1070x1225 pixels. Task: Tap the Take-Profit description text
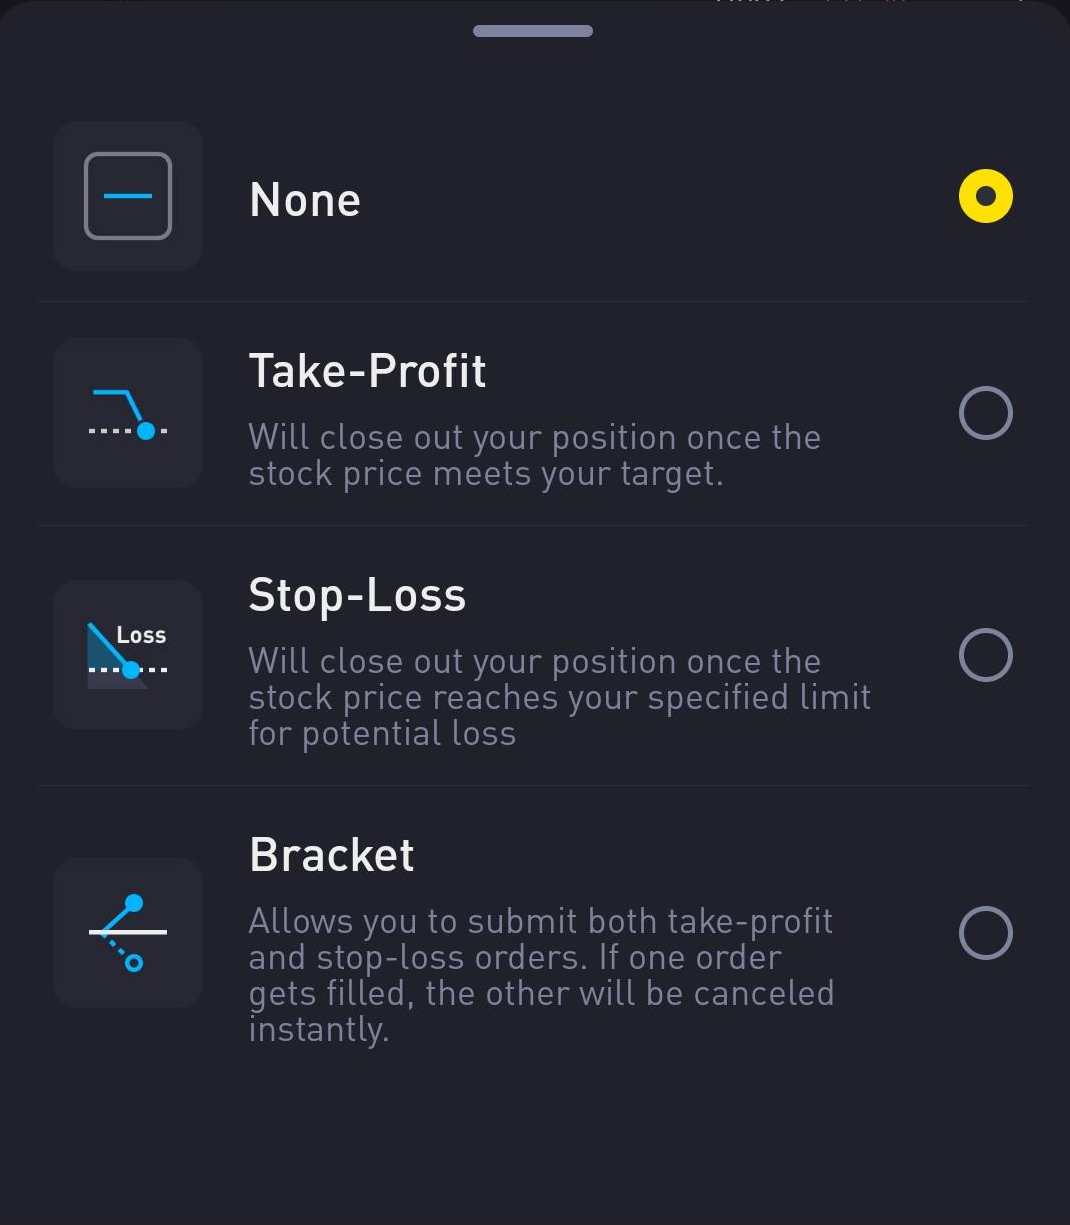[x=535, y=455]
